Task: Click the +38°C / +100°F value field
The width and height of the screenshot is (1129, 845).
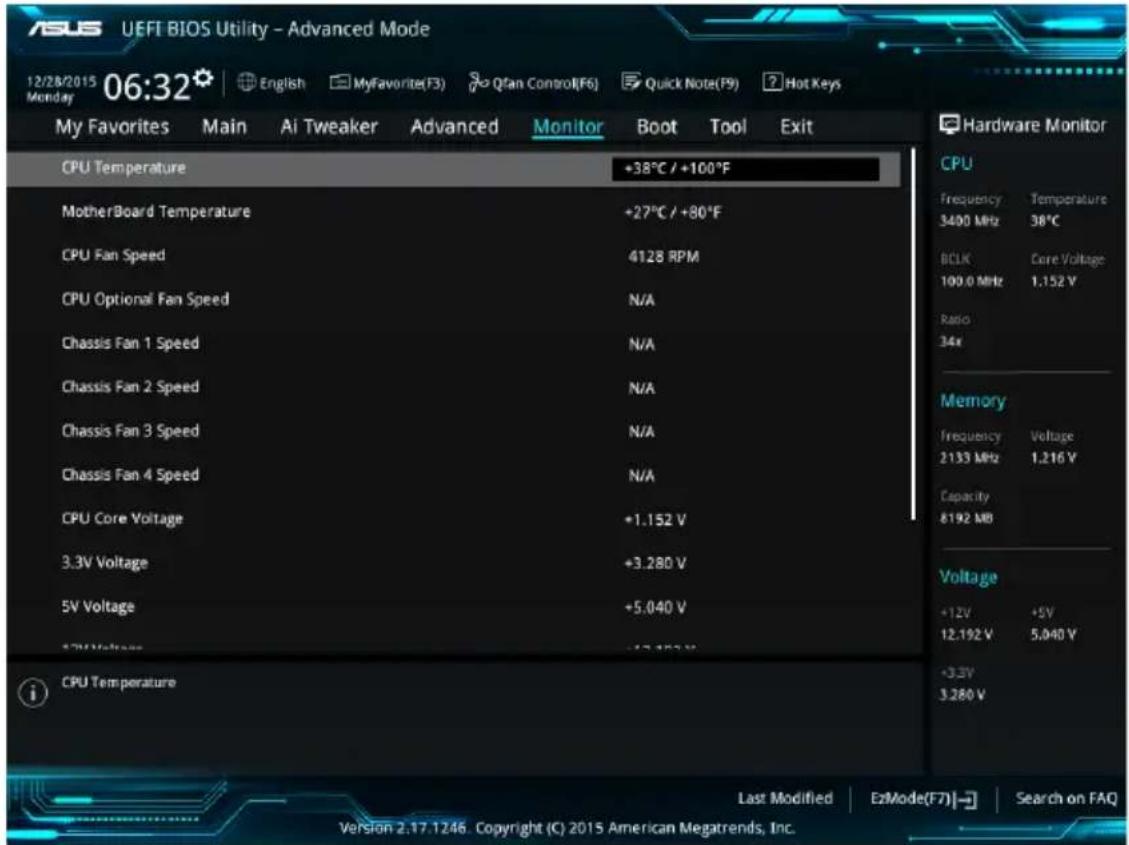Action: pos(745,168)
